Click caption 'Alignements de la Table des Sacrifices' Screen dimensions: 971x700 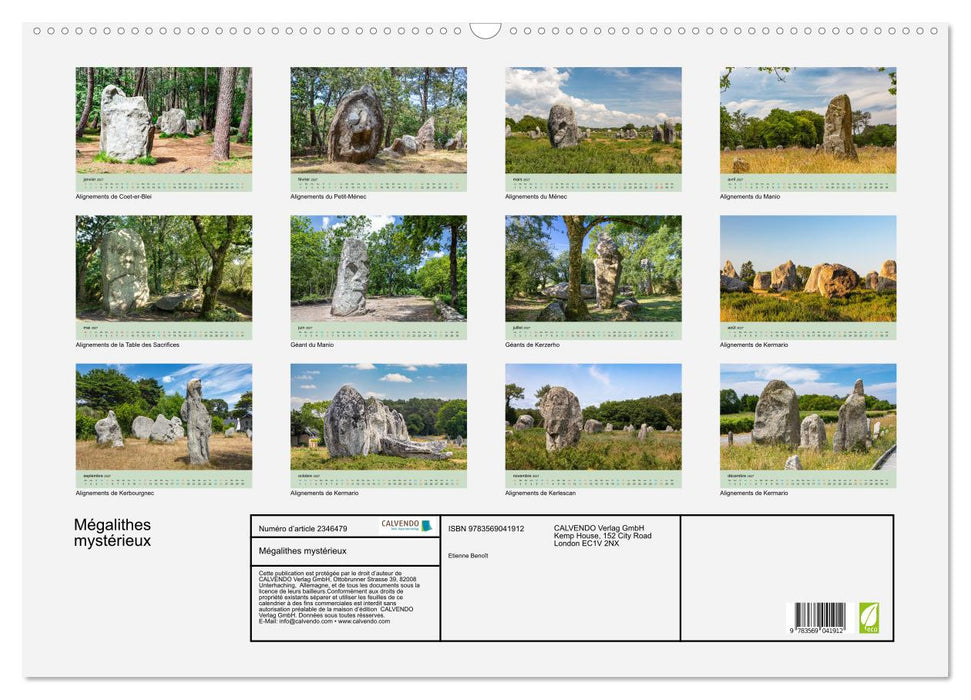point(128,344)
